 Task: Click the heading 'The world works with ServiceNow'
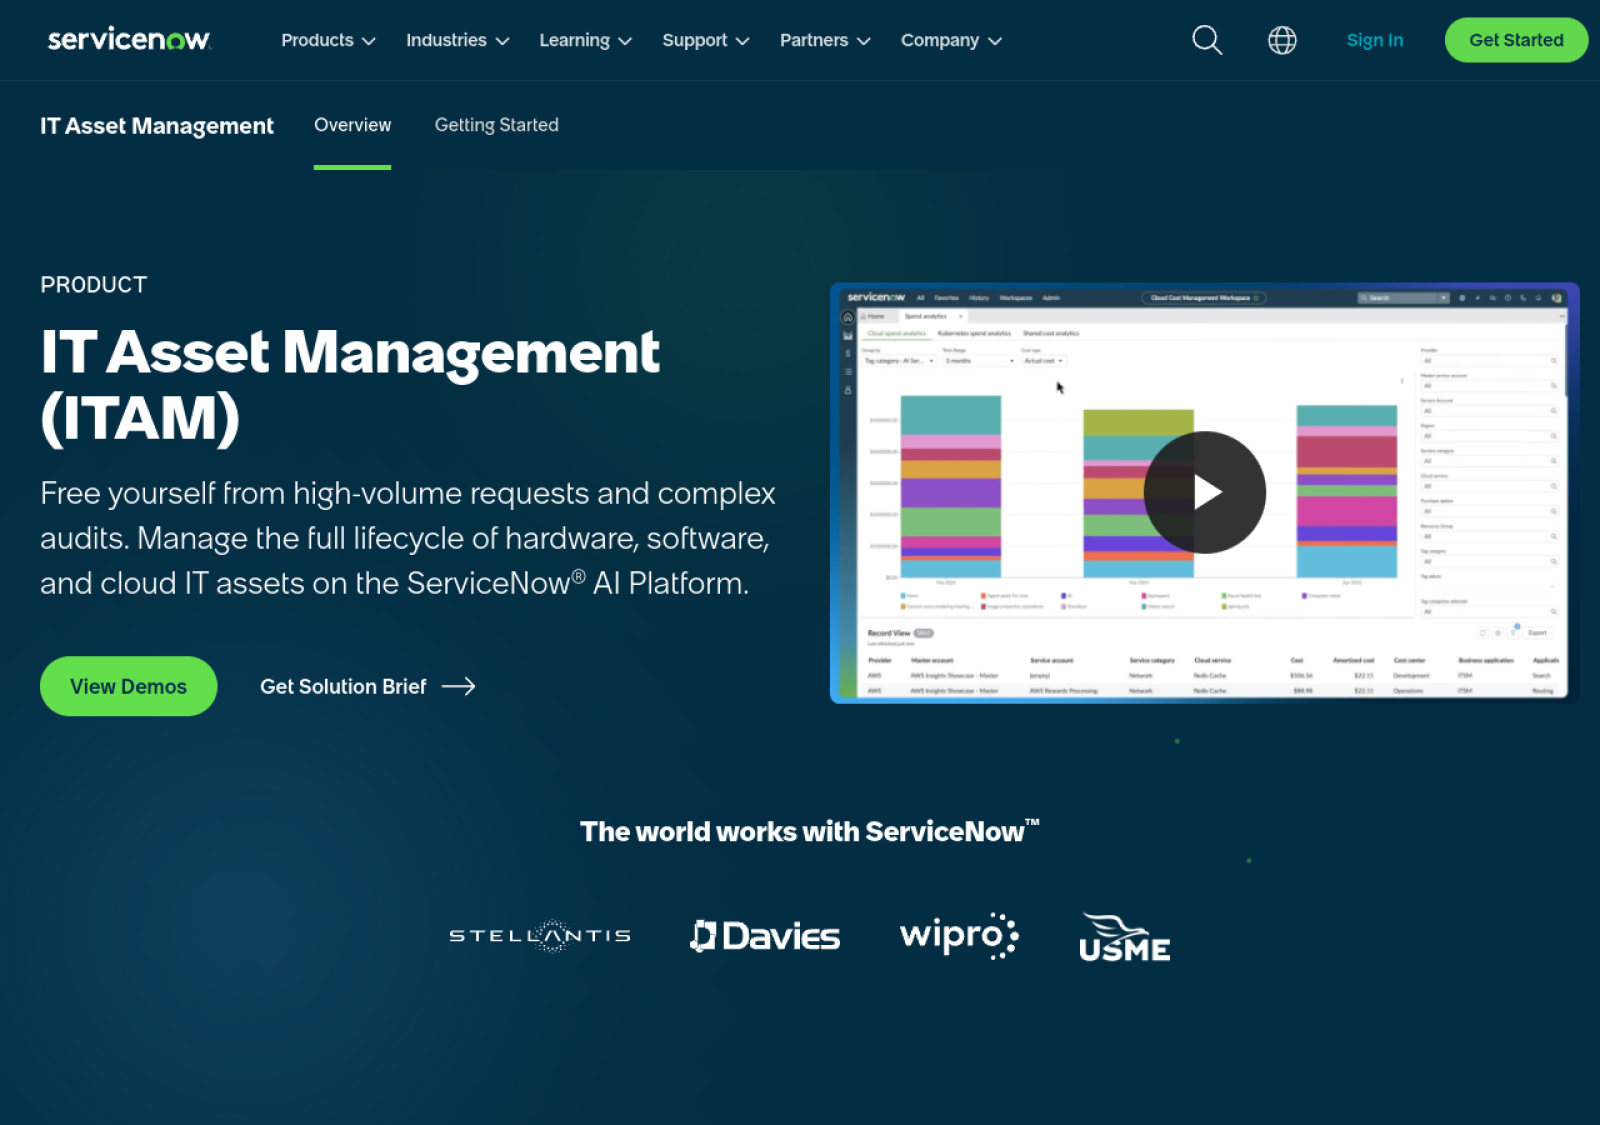810,831
